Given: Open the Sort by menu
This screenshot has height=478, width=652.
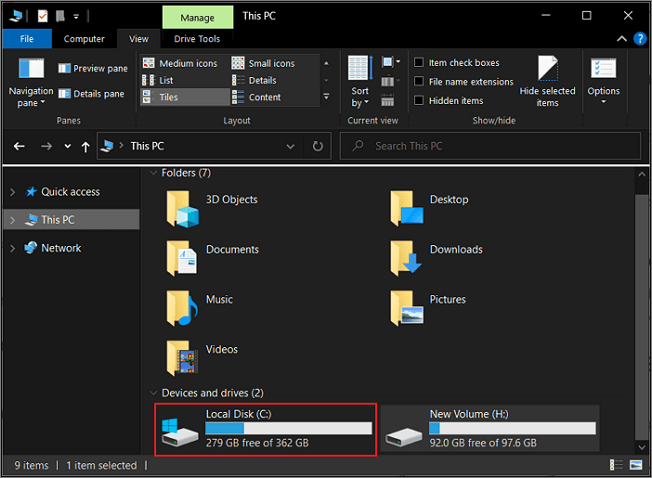Looking at the screenshot, I should (x=360, y=82).
